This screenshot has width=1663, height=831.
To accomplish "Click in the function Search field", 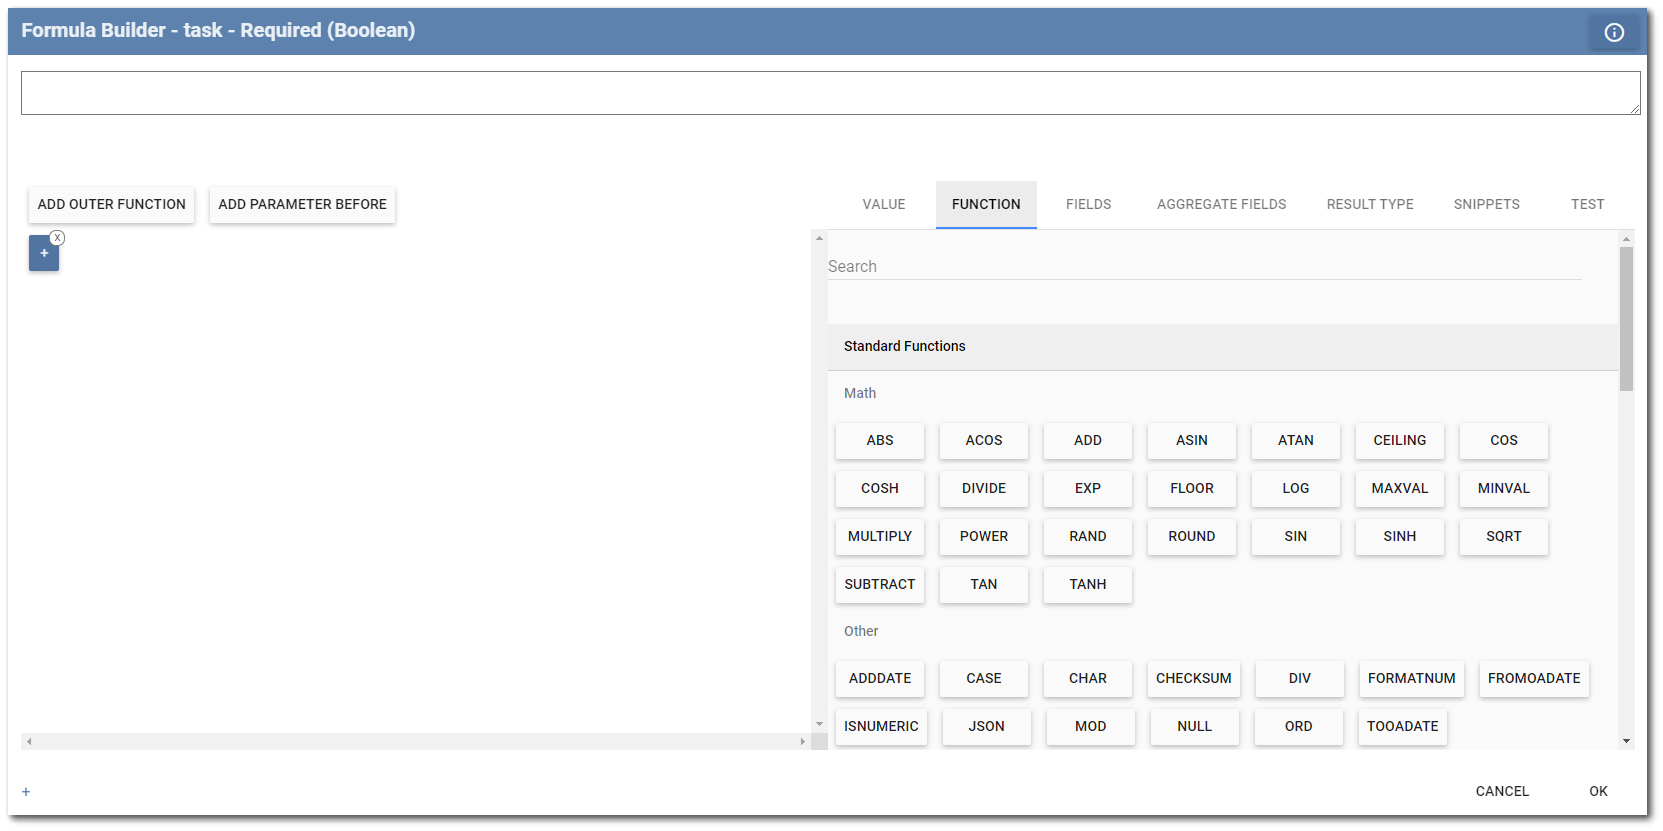I will point(1204,266).
